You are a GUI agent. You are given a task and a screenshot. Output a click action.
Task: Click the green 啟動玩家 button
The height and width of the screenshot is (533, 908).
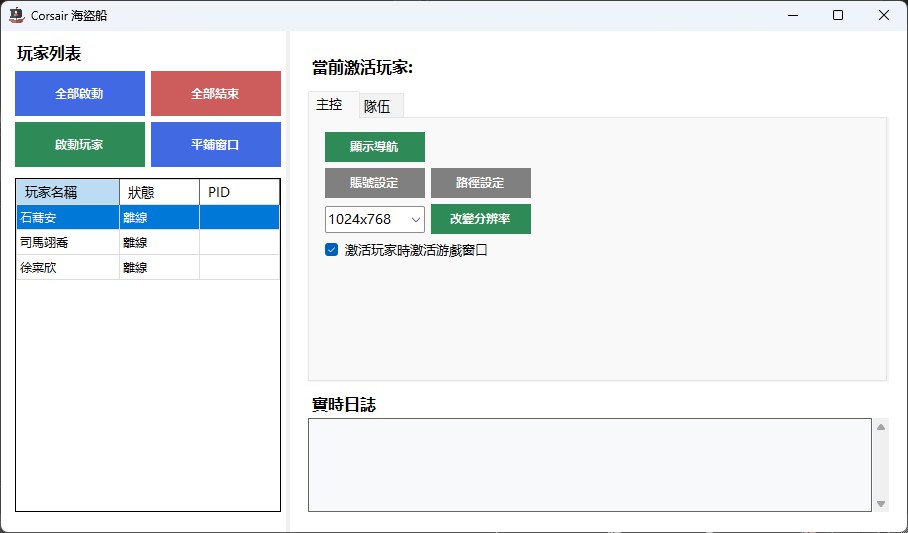pos(79,144)
